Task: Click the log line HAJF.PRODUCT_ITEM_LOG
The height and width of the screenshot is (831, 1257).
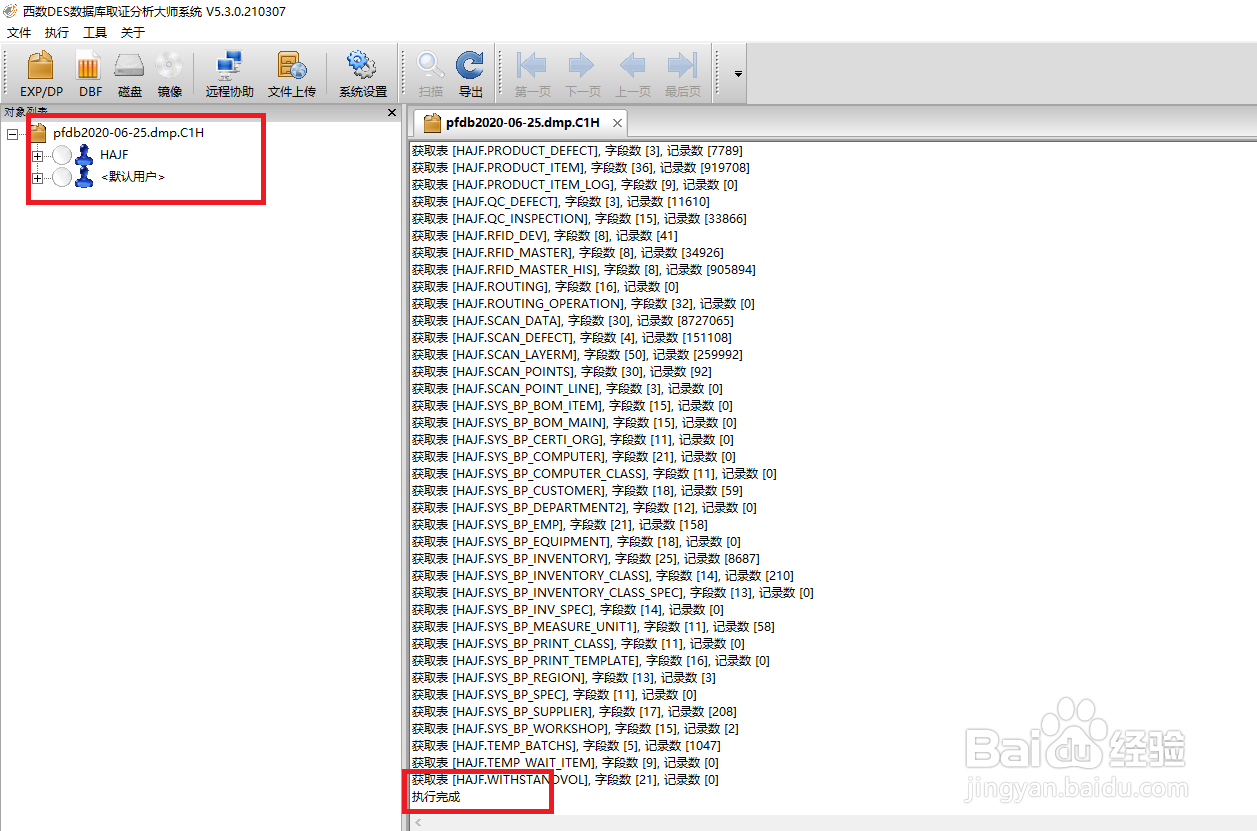Action: click(x=575, y=184)
